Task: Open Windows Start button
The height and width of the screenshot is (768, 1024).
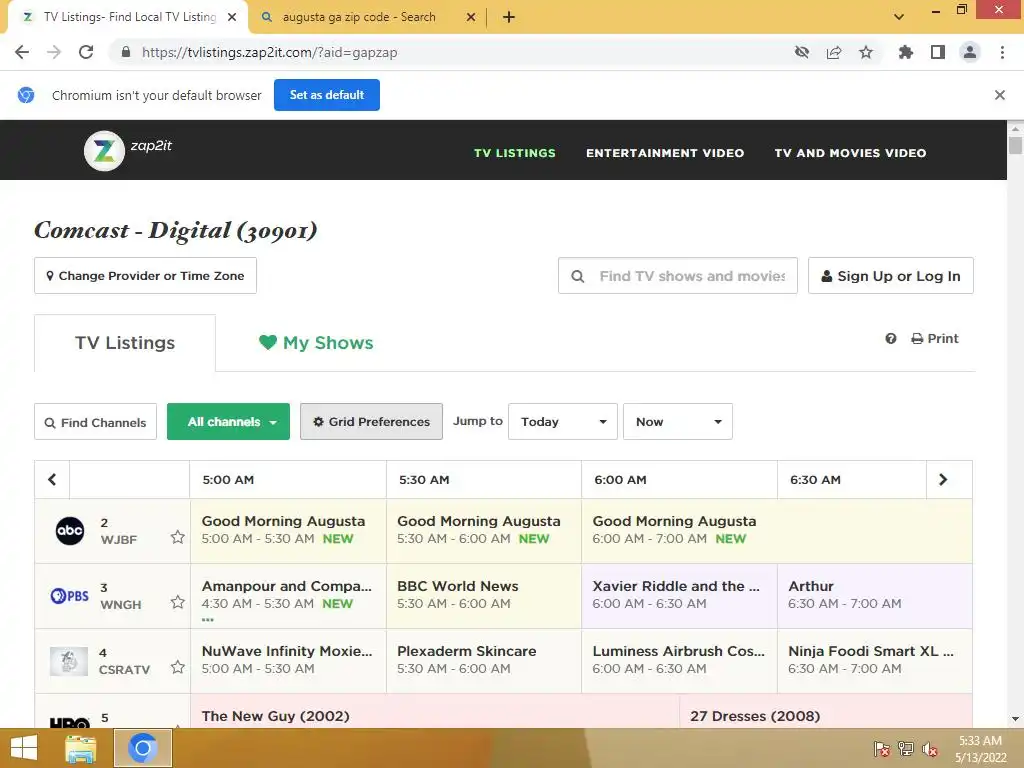Action: click(x=24, y=748)
